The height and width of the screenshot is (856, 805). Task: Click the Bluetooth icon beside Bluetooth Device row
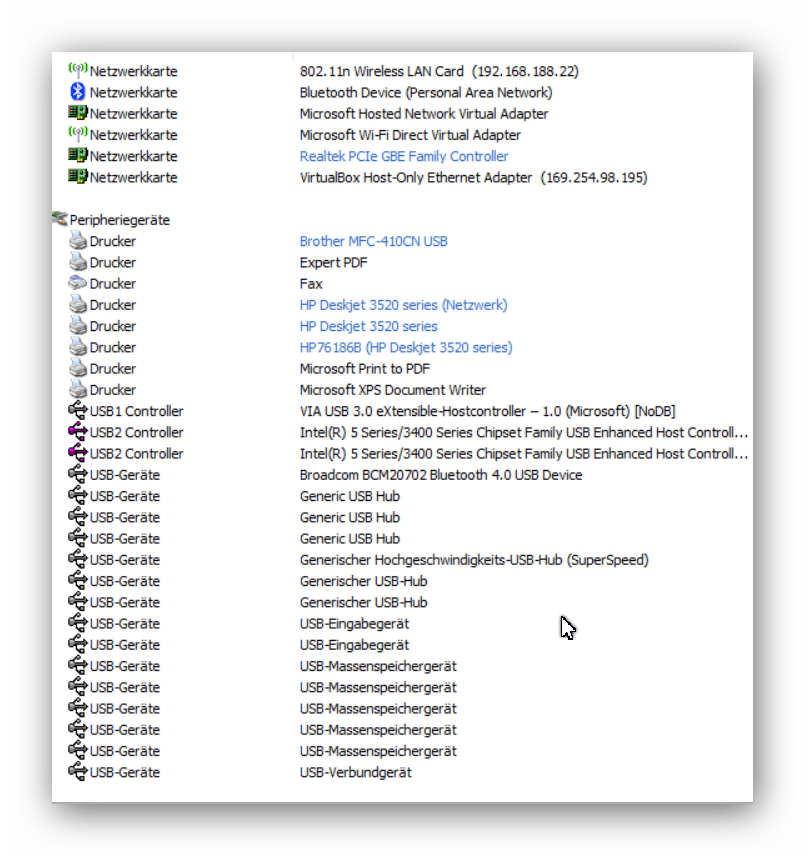pyautogui.click(x=77, y=91)
